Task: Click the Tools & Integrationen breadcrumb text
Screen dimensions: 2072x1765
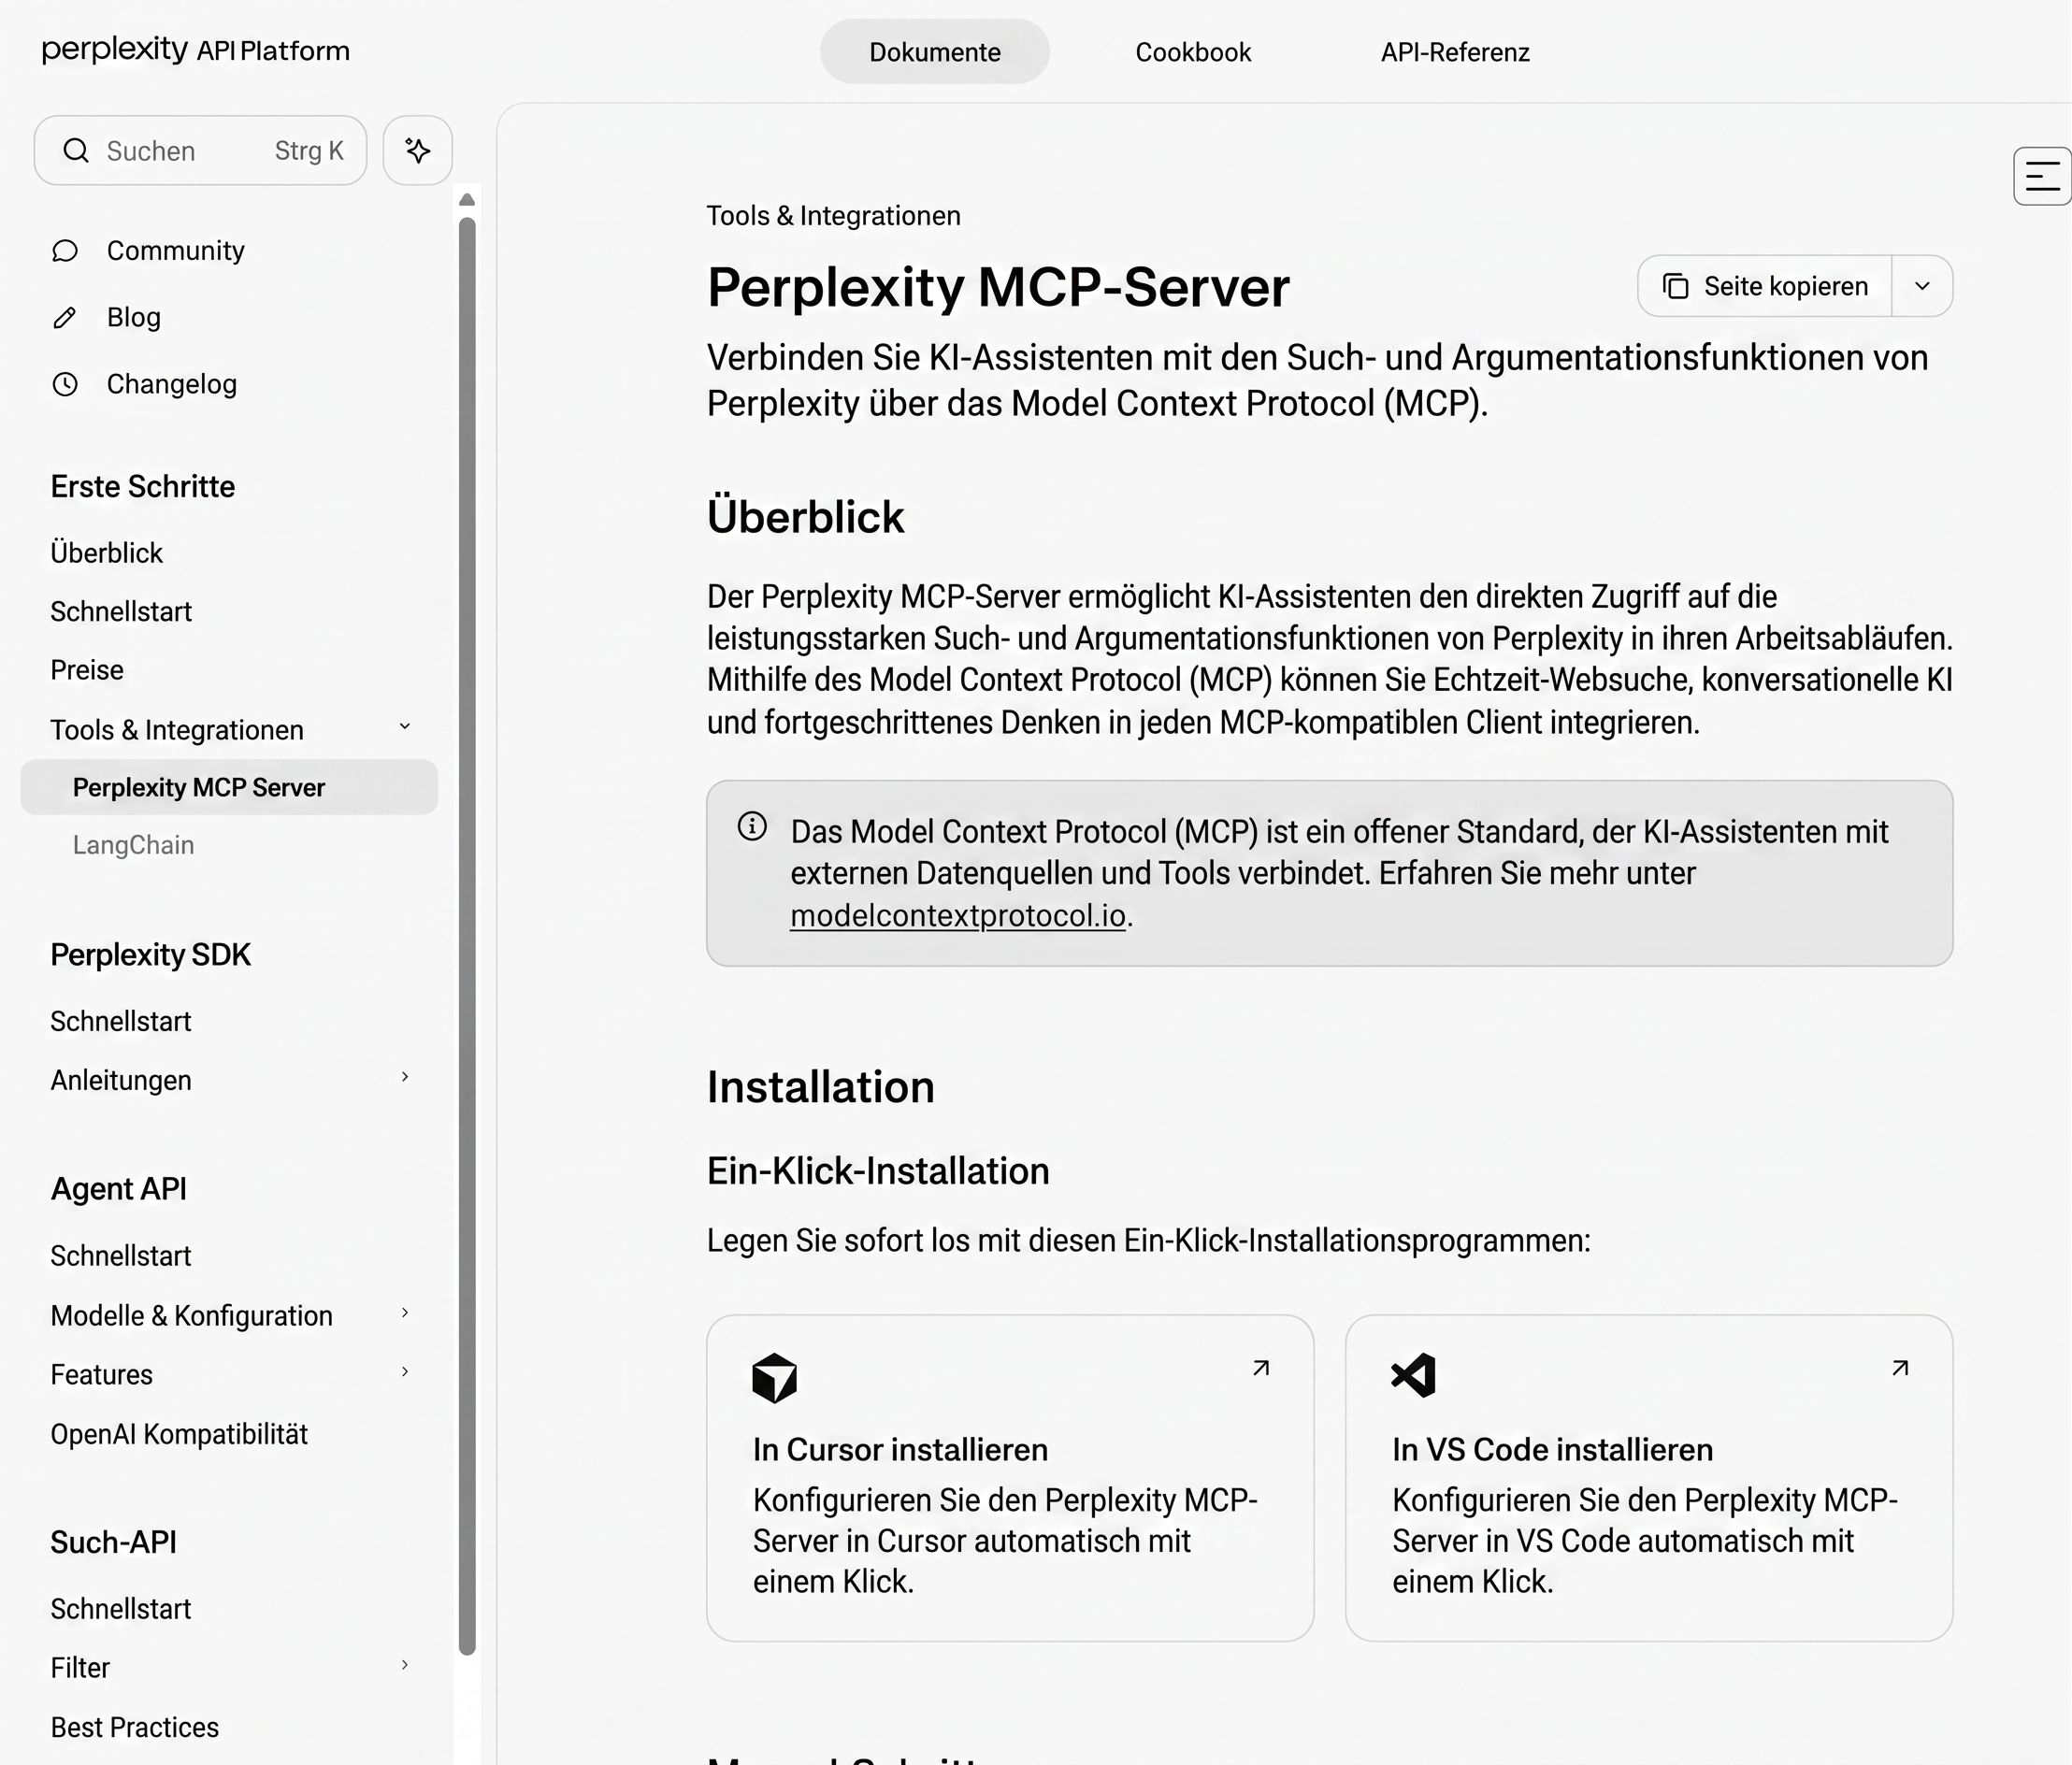Action: coord(833,216)
